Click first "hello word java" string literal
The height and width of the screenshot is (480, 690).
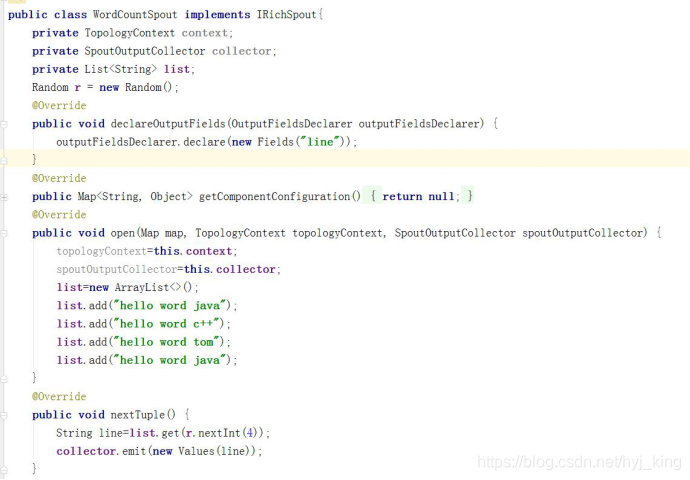(x=172, y=305)
